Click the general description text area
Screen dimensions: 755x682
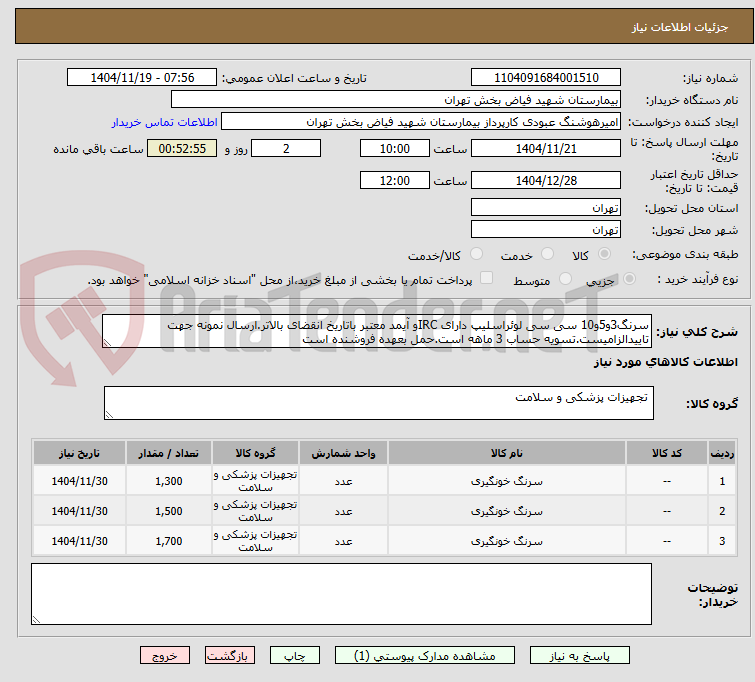click(377, 331)
